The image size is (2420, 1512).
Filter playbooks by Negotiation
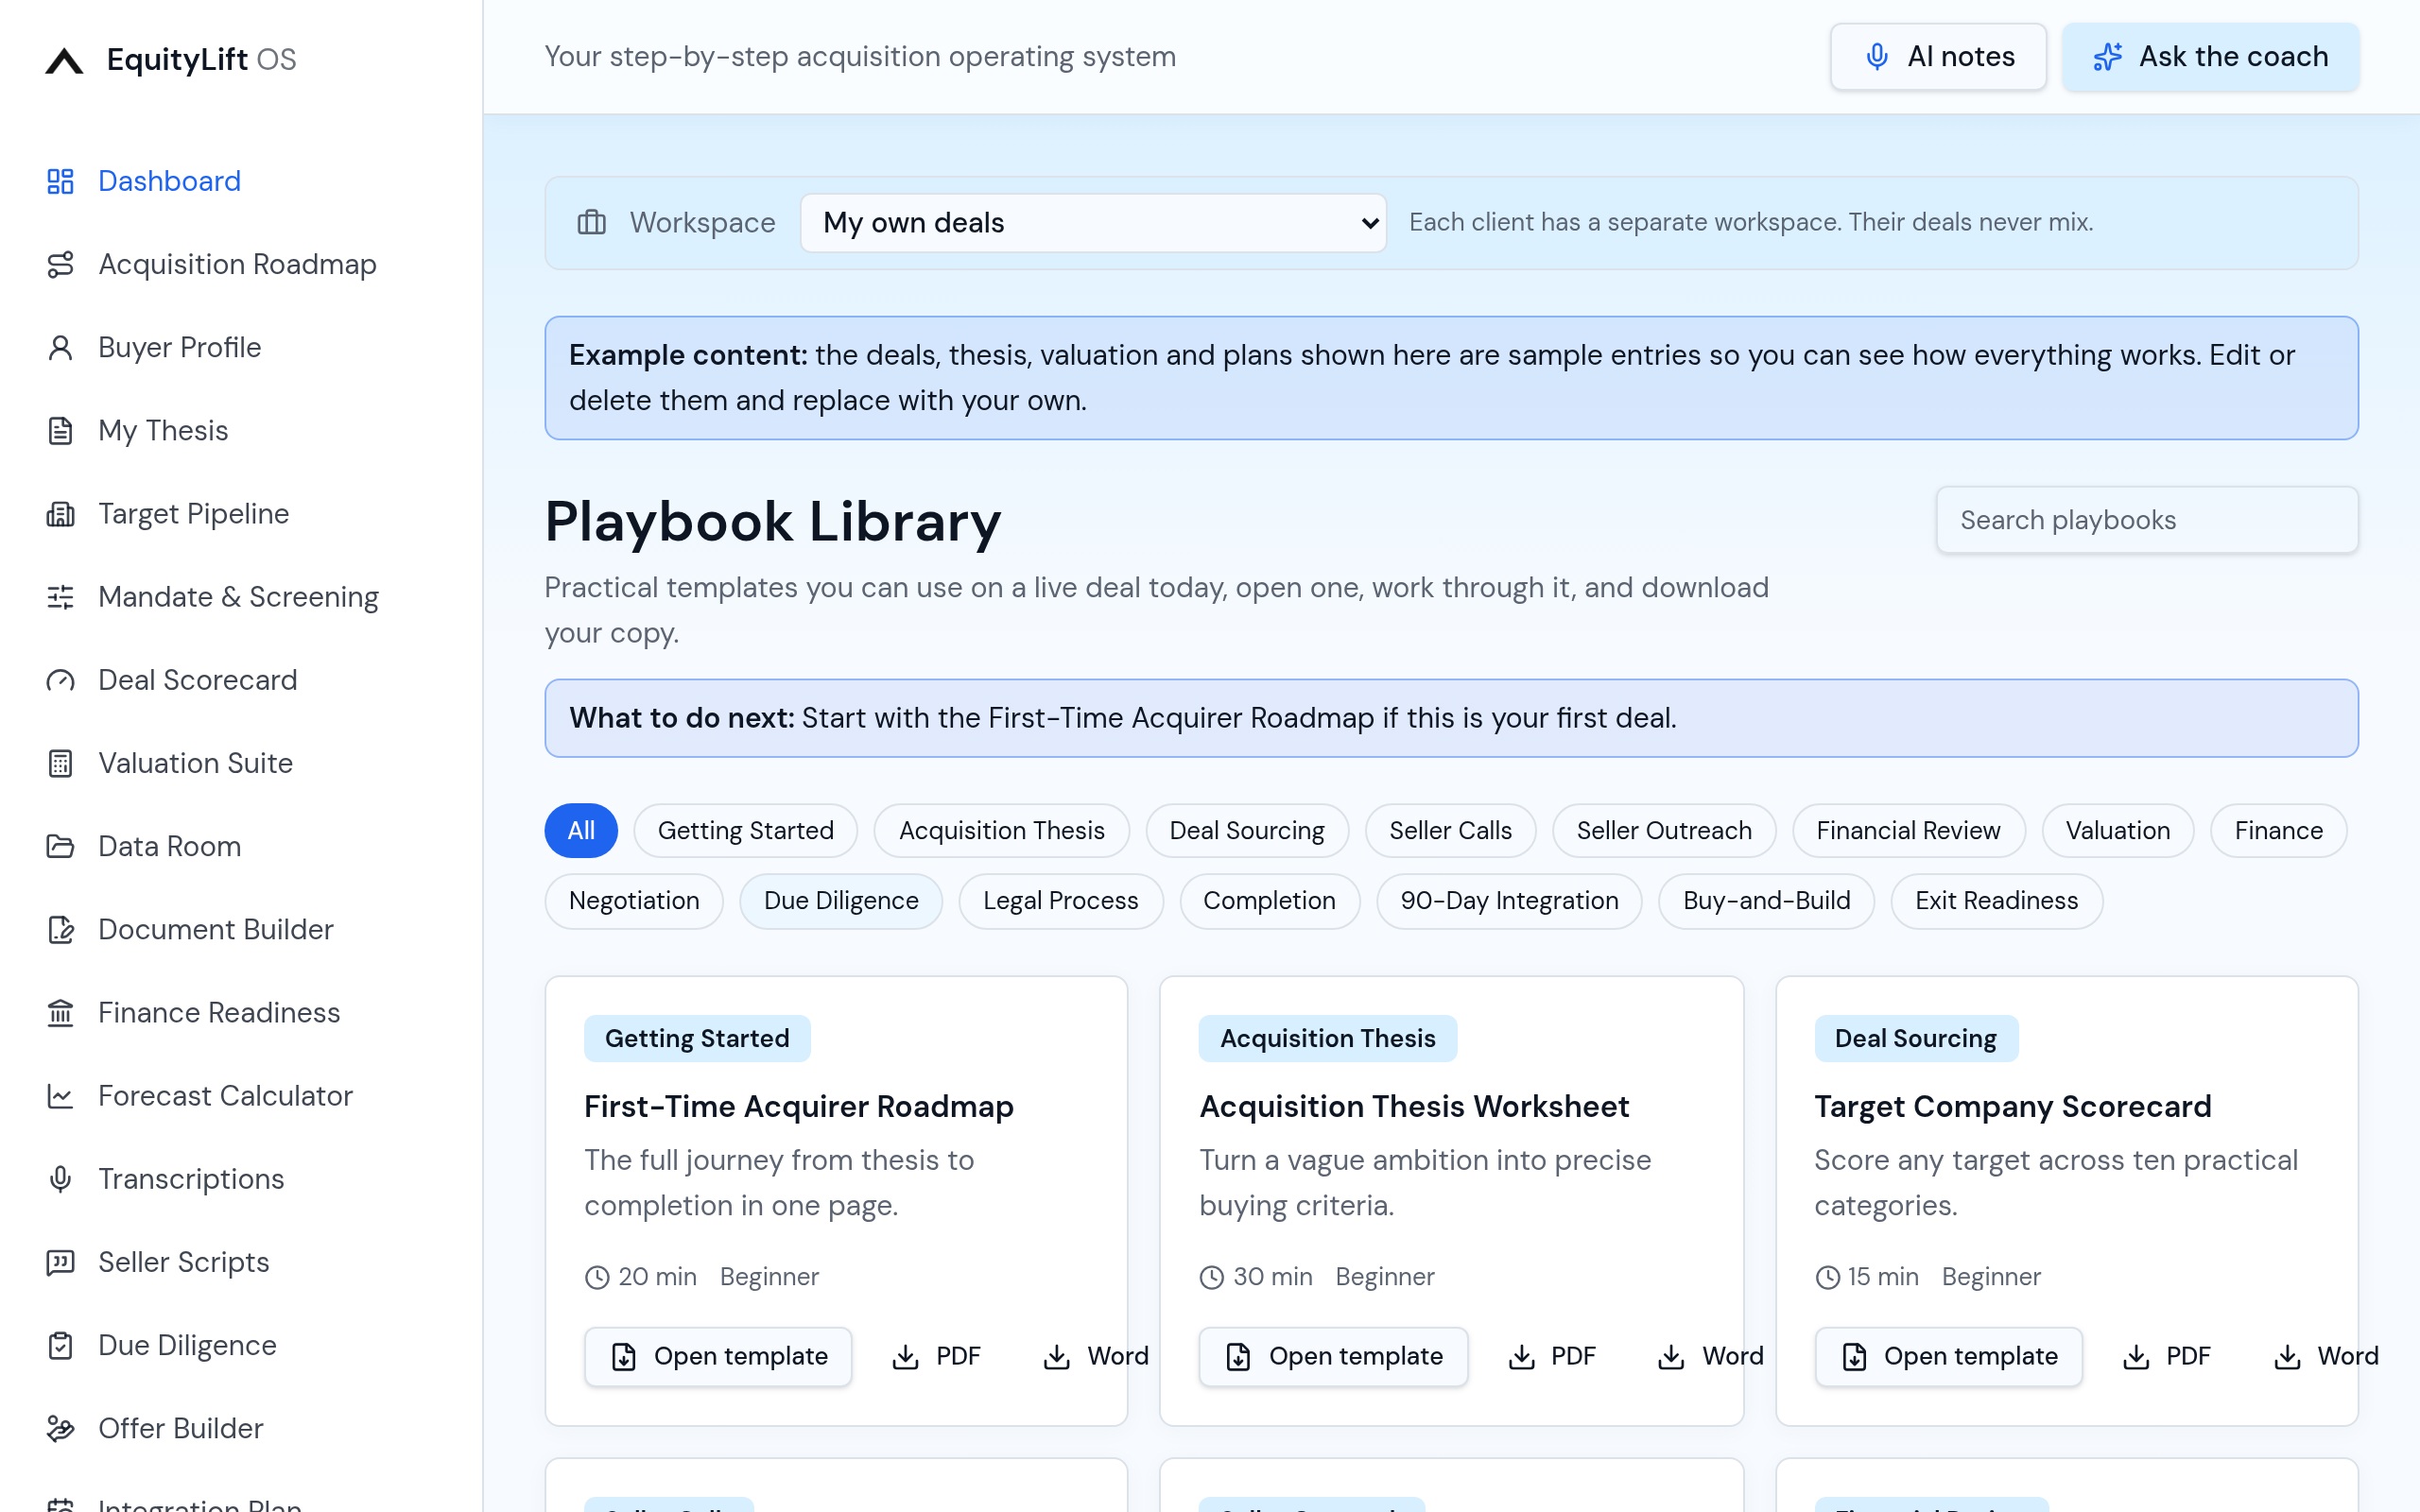[x=634, y=901]
